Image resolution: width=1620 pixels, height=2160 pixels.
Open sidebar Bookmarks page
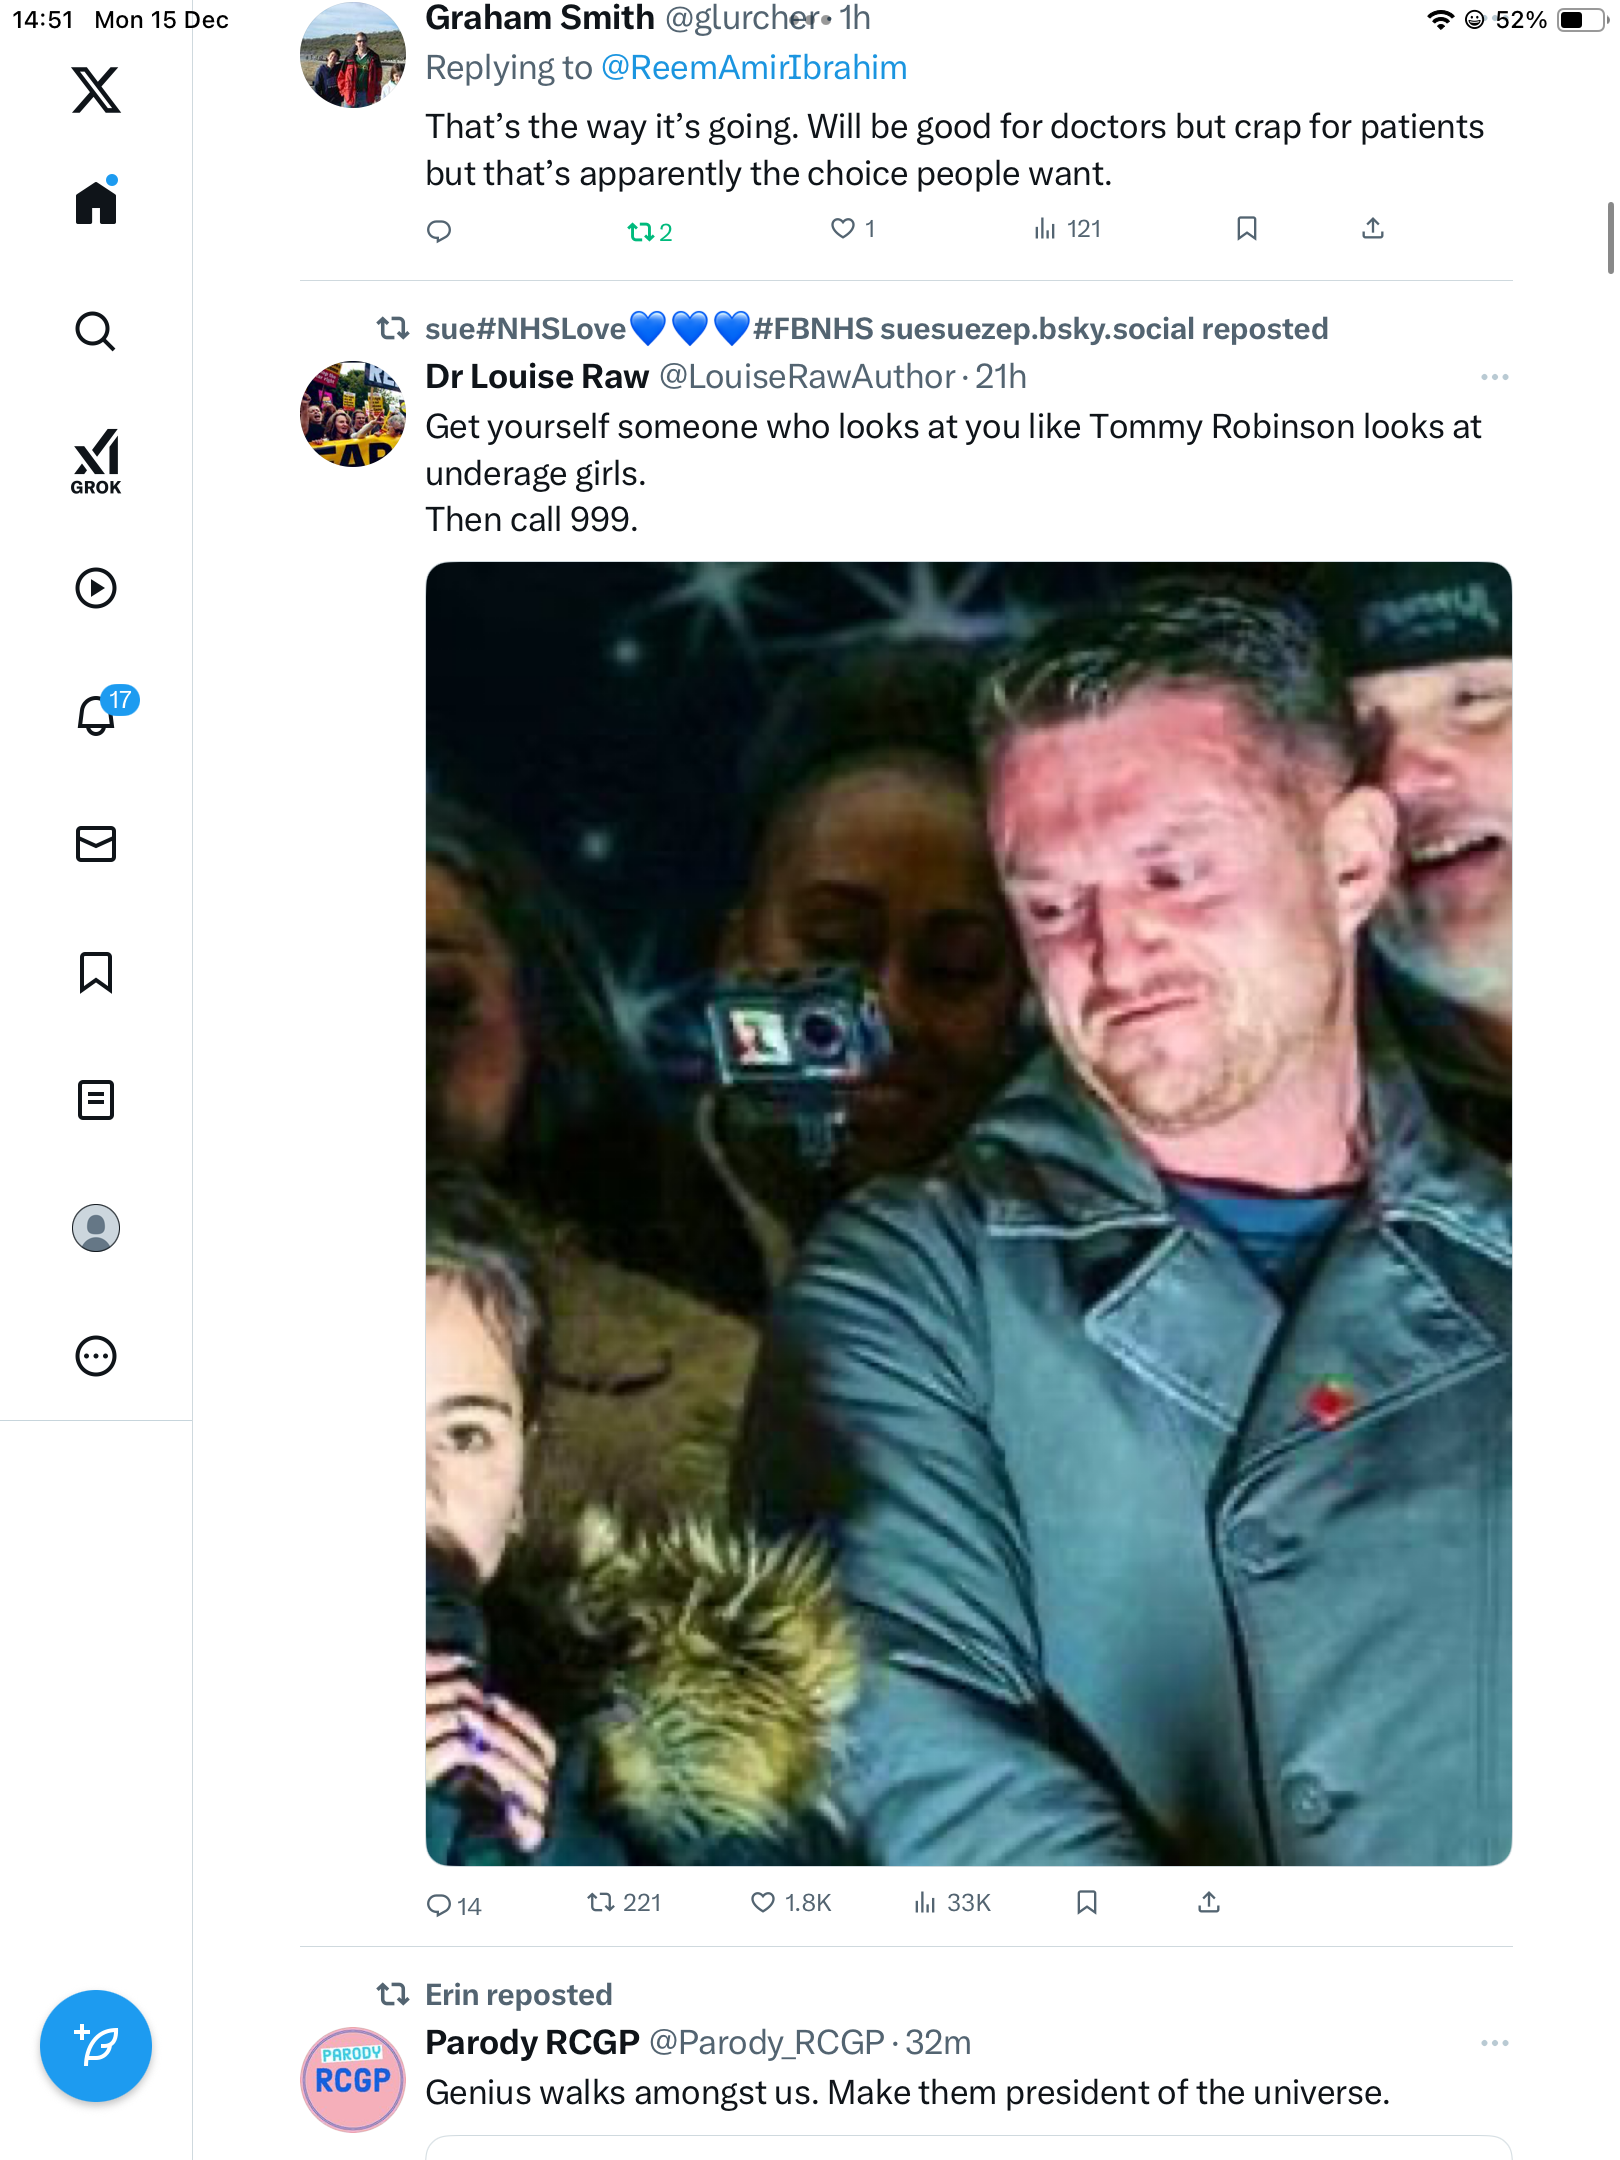[96, 972]
